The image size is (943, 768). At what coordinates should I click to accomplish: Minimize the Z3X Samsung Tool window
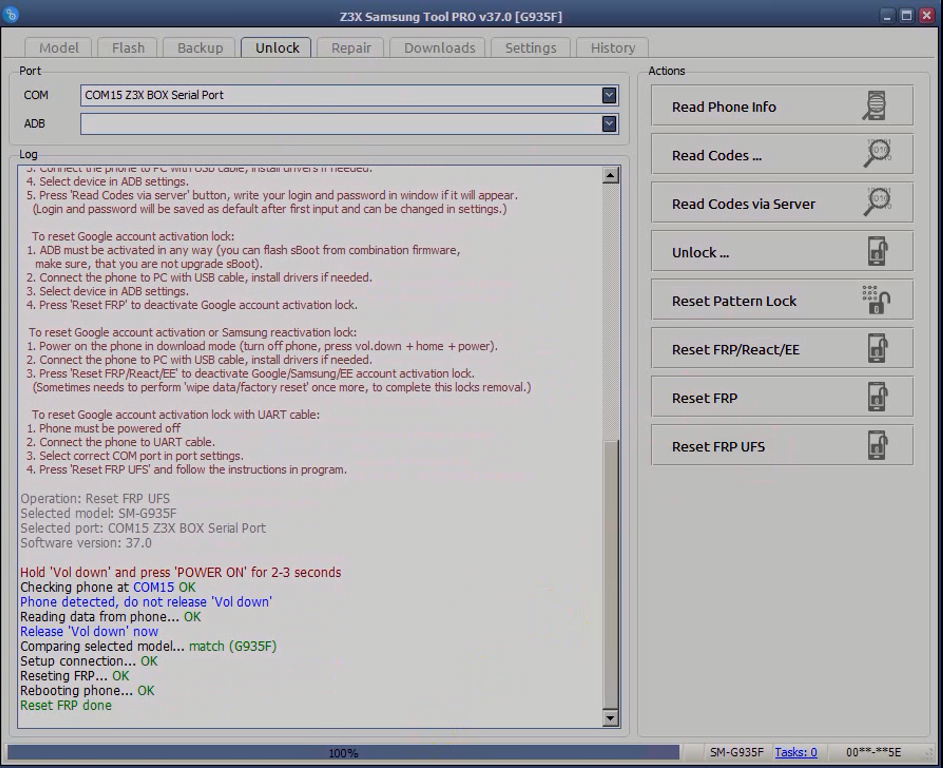[886, 16]
